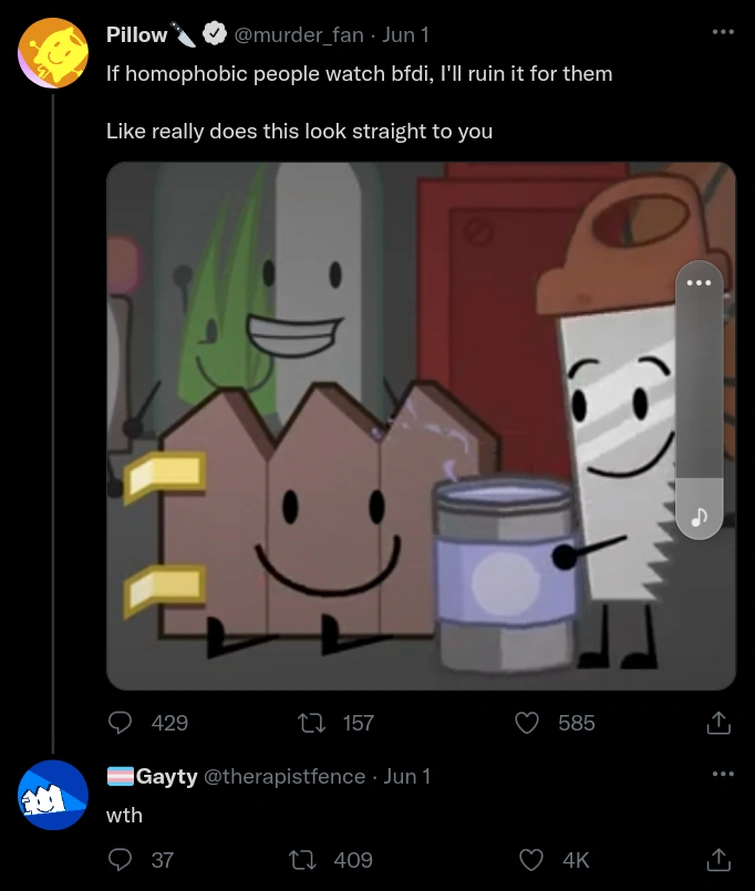Screen dimensions: 755x891
Task: Visit the @murder_fan profile handle
Action: click(298, 34)
